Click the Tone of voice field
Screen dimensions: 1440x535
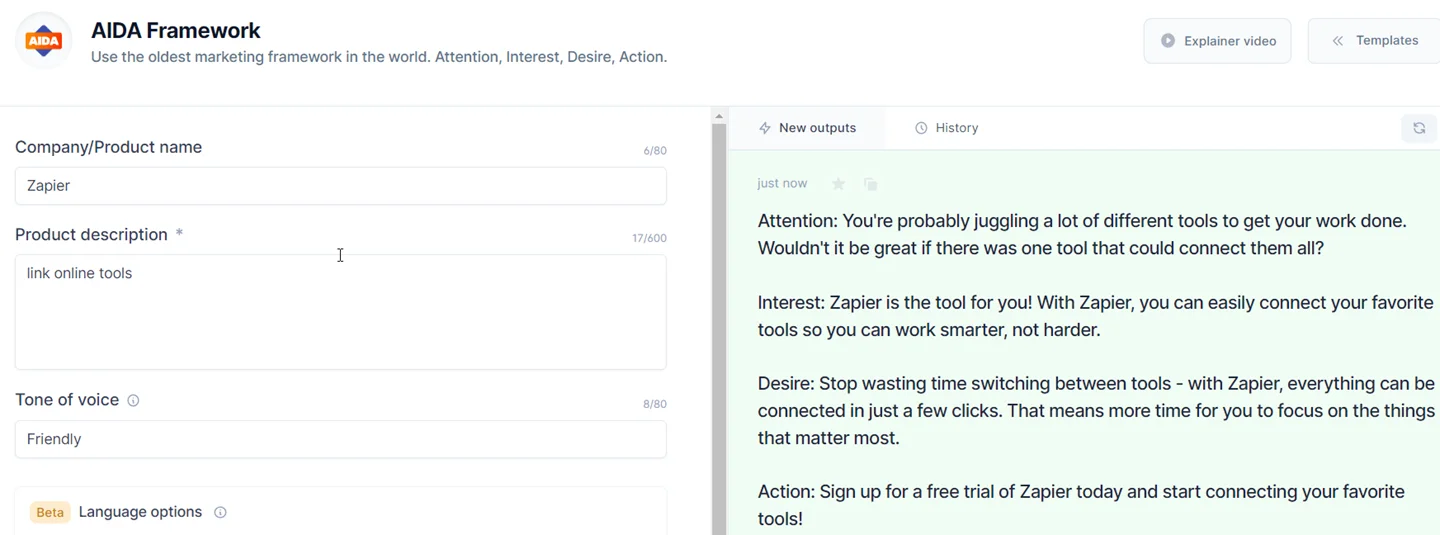340,439
